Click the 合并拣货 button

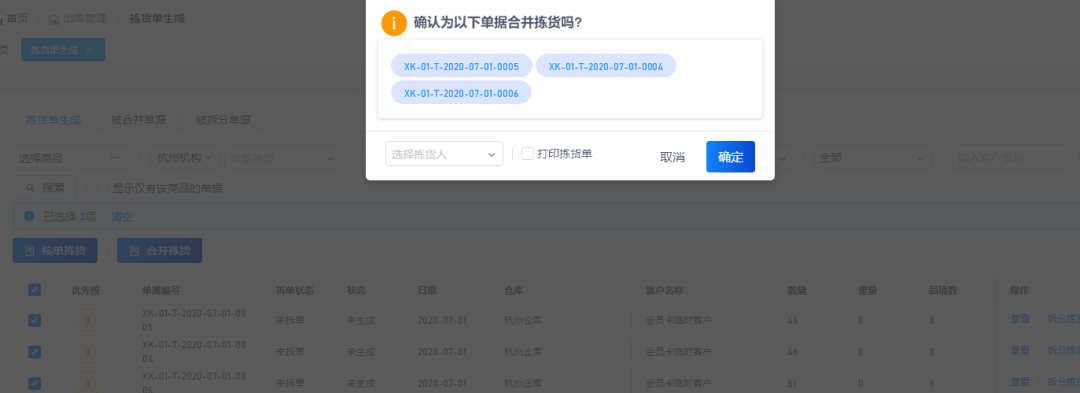click(x=160, y=251)
